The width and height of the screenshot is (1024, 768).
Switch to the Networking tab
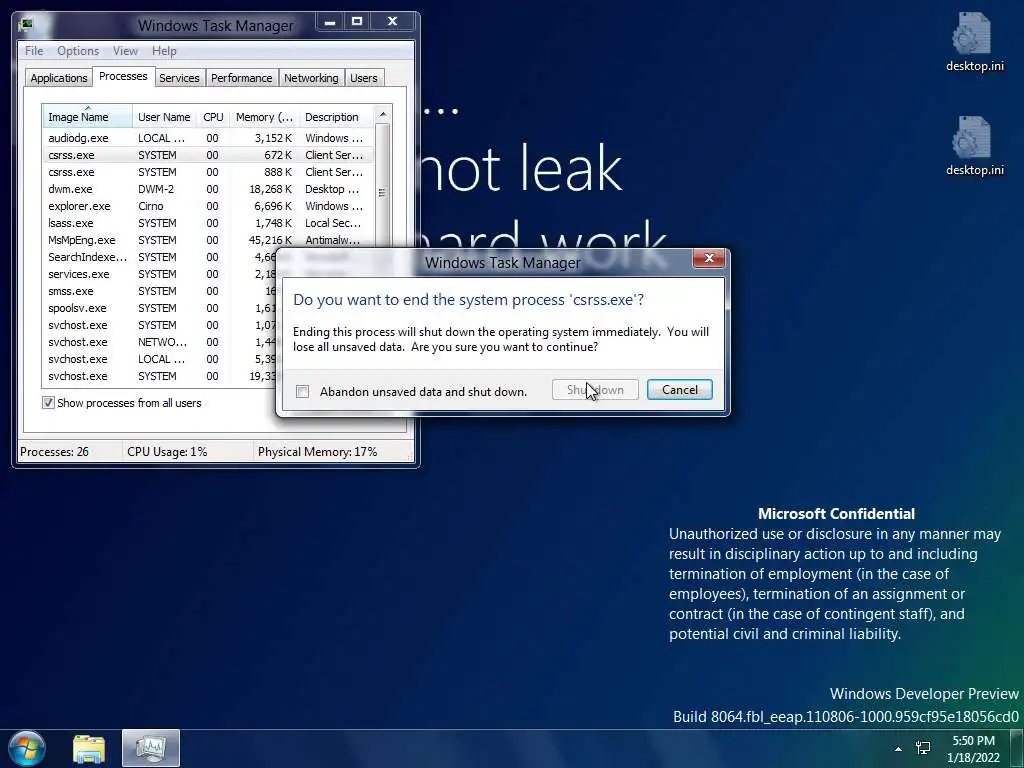tap(311, 78)
